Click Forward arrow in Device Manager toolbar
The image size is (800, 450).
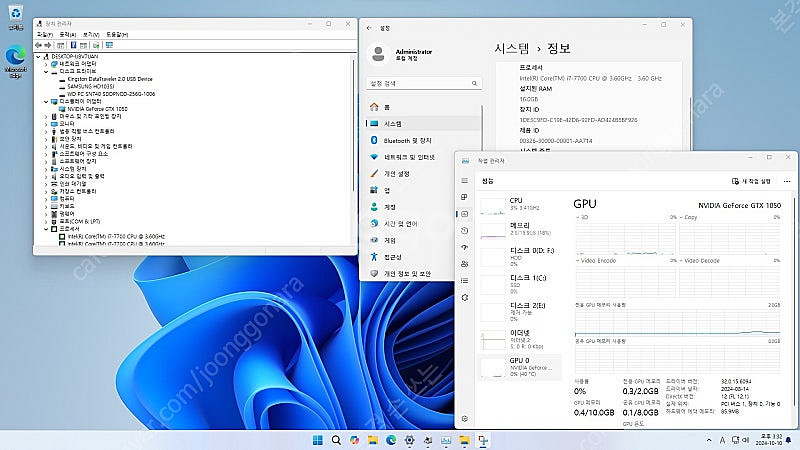[x=48, y=45]
